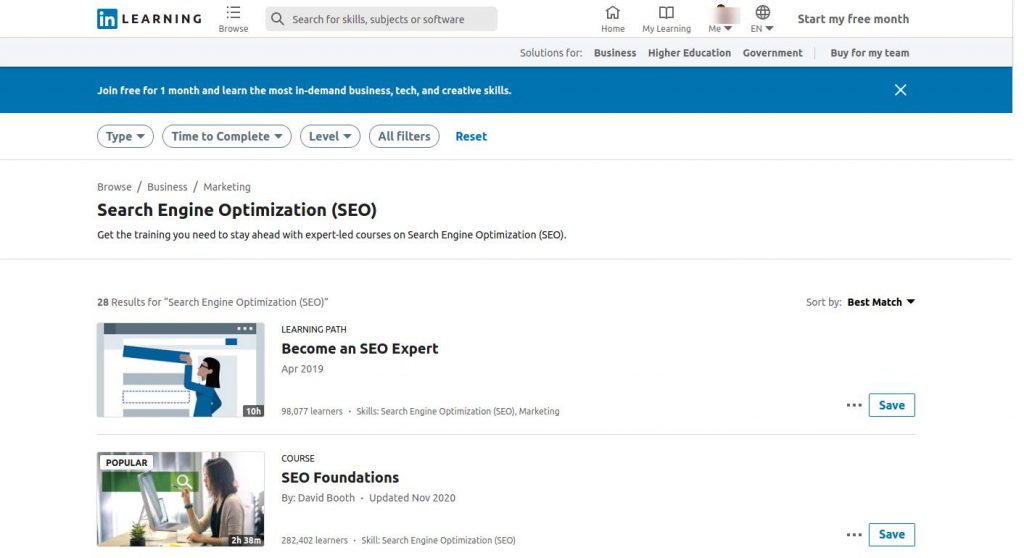Click the '98,077 learners' text
The height and width of the screenshot is (558, 1024).
click(x=312, y=411)
